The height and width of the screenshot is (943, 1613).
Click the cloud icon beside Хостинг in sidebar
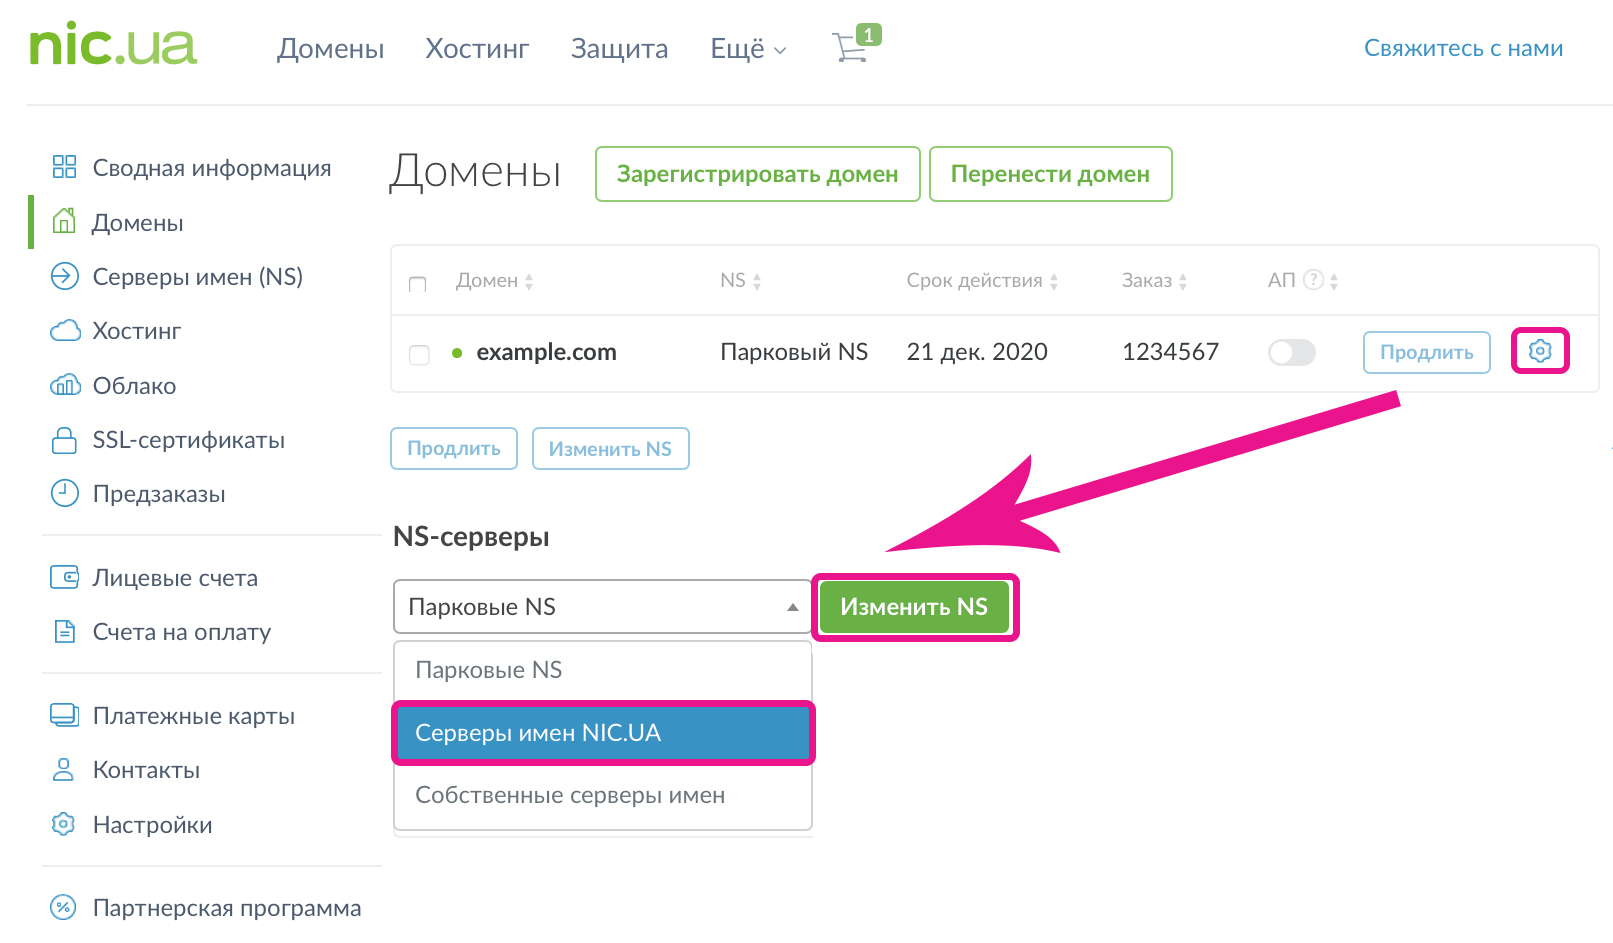(65, 331)
